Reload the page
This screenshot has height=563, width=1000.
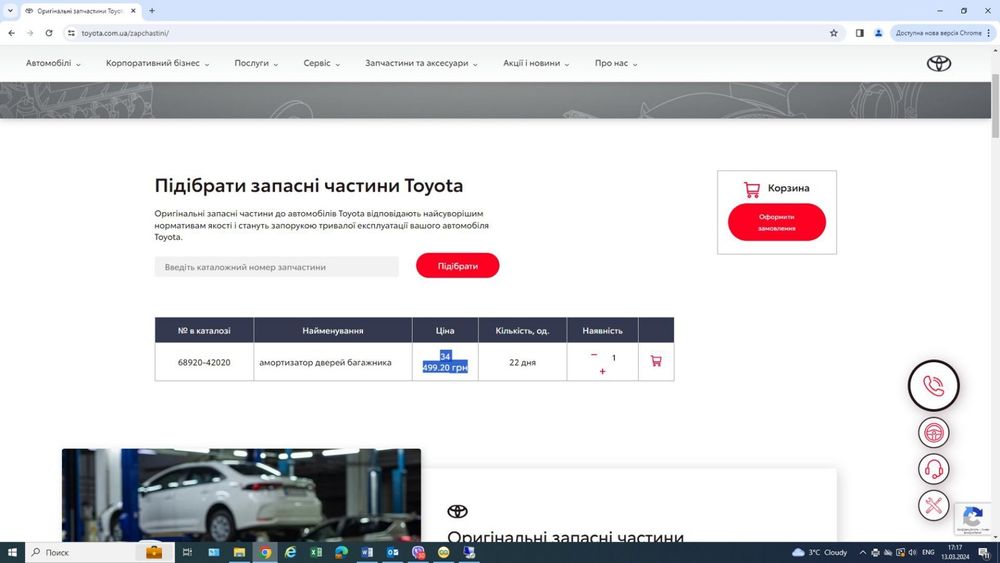pyautogui.click(x=48, y=33)
